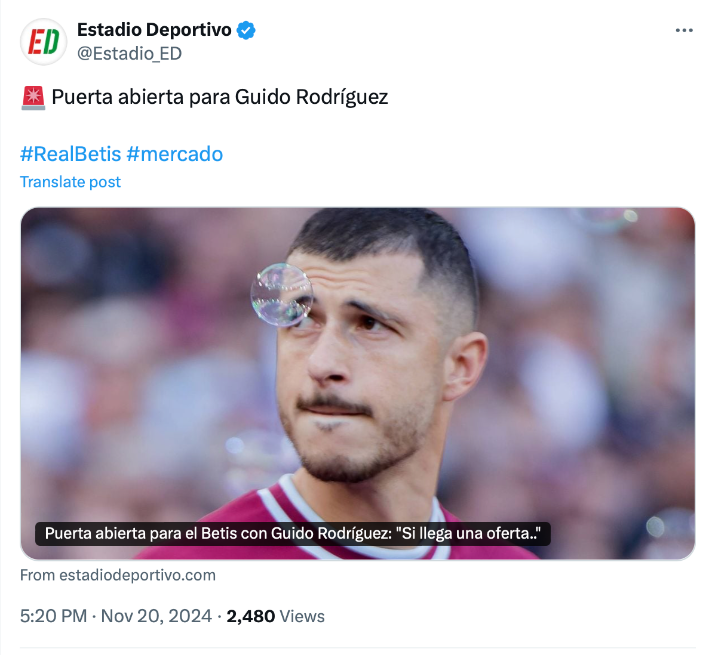Click the word Views beside the count

[x=302, y=616]
